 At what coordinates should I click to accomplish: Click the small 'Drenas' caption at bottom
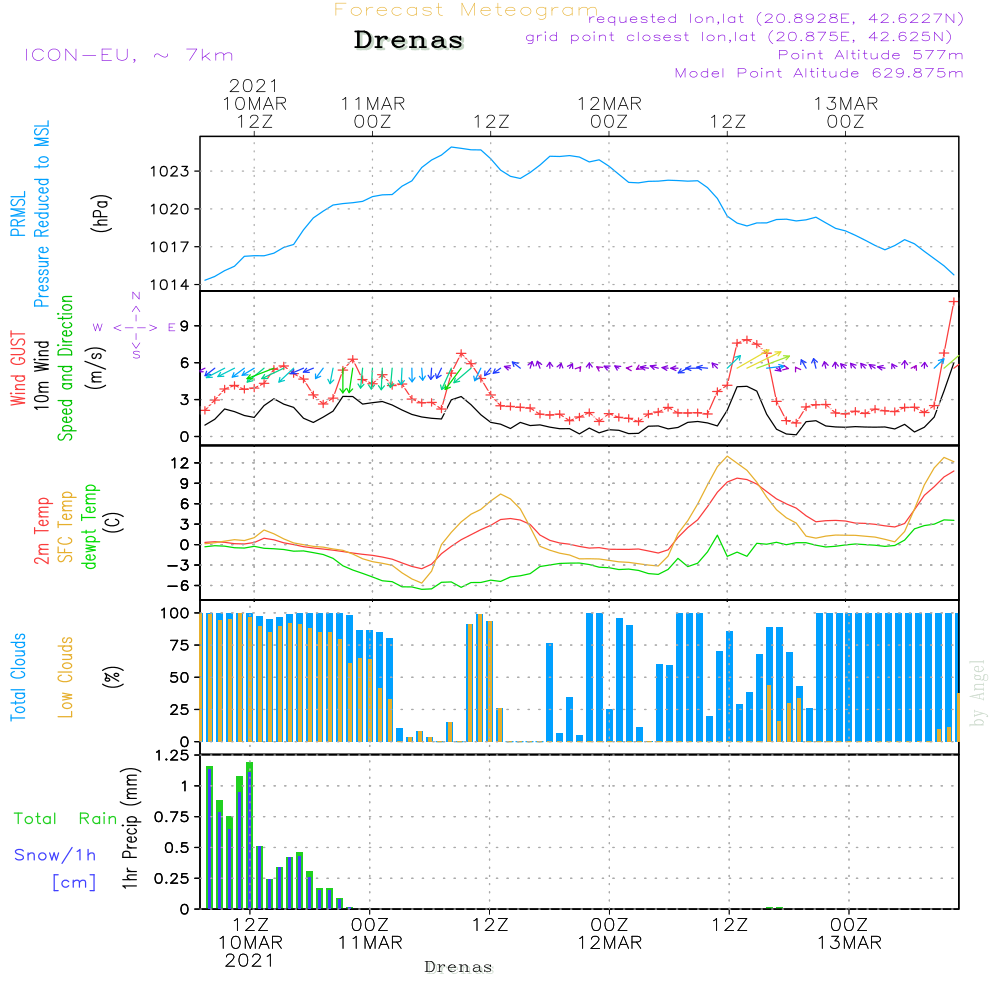[459, 967]
